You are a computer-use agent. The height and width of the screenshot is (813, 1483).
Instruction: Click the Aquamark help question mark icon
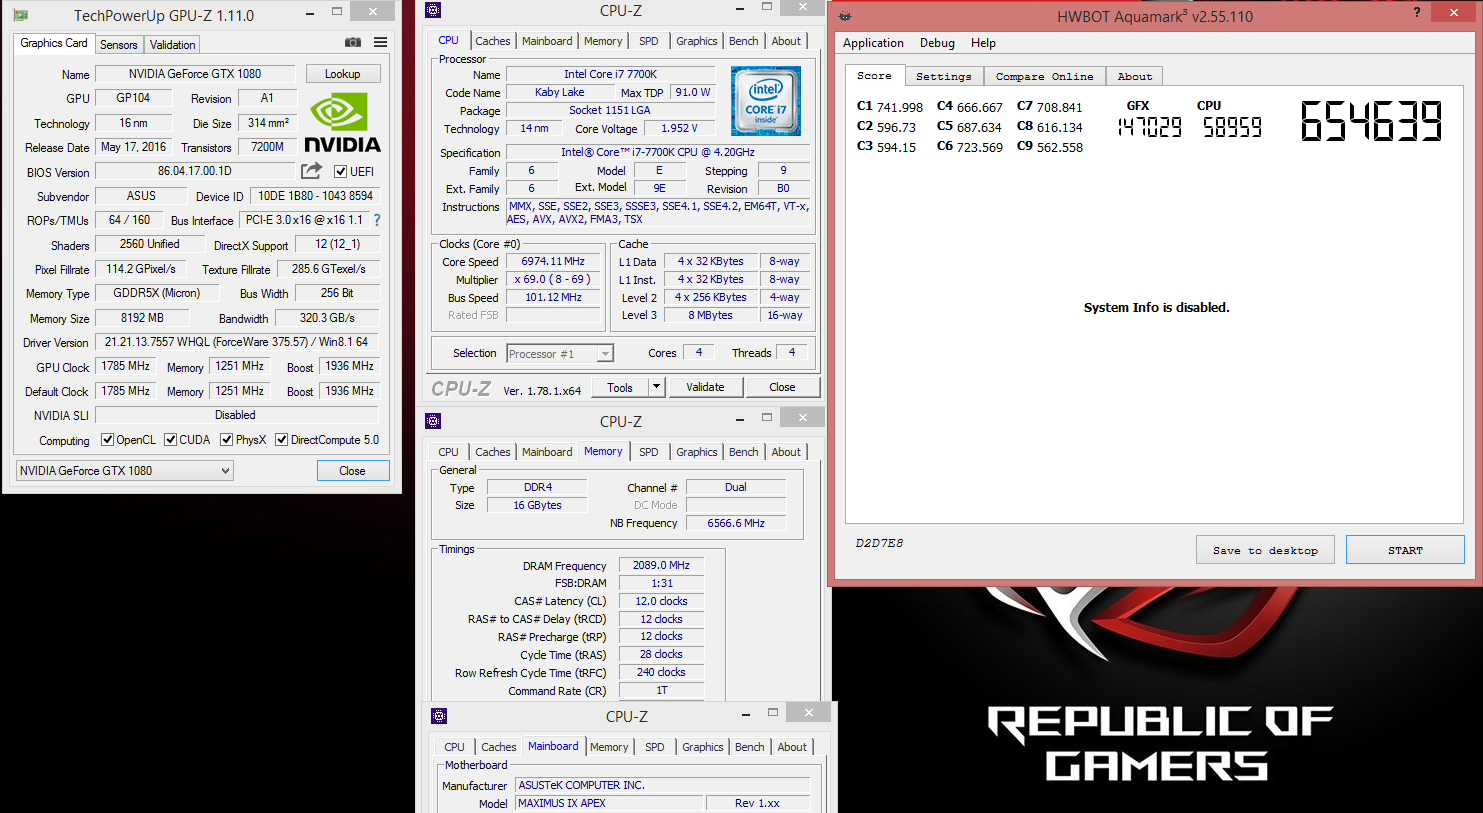1417,13
